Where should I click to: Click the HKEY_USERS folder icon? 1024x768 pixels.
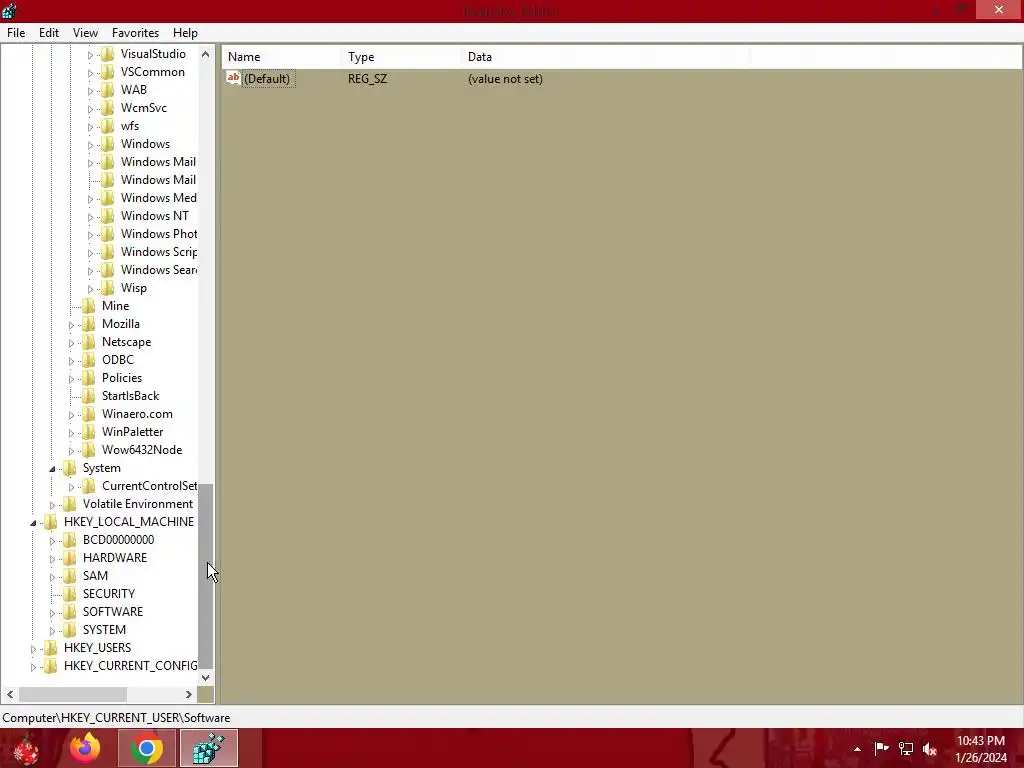pos(51,648)
